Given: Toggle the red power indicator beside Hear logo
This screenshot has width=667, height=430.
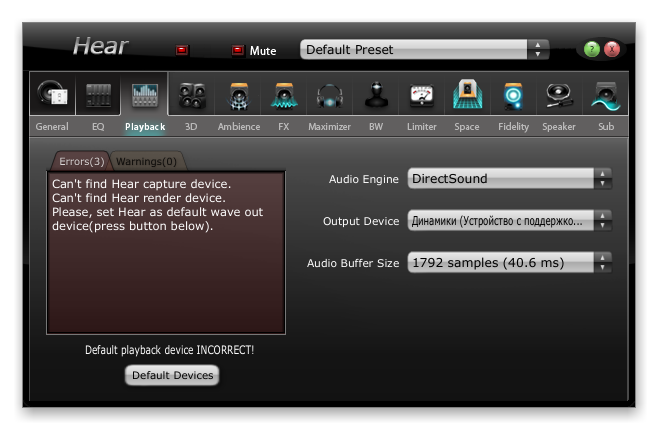Looking at the screenshot, I should tap(182, 50).
